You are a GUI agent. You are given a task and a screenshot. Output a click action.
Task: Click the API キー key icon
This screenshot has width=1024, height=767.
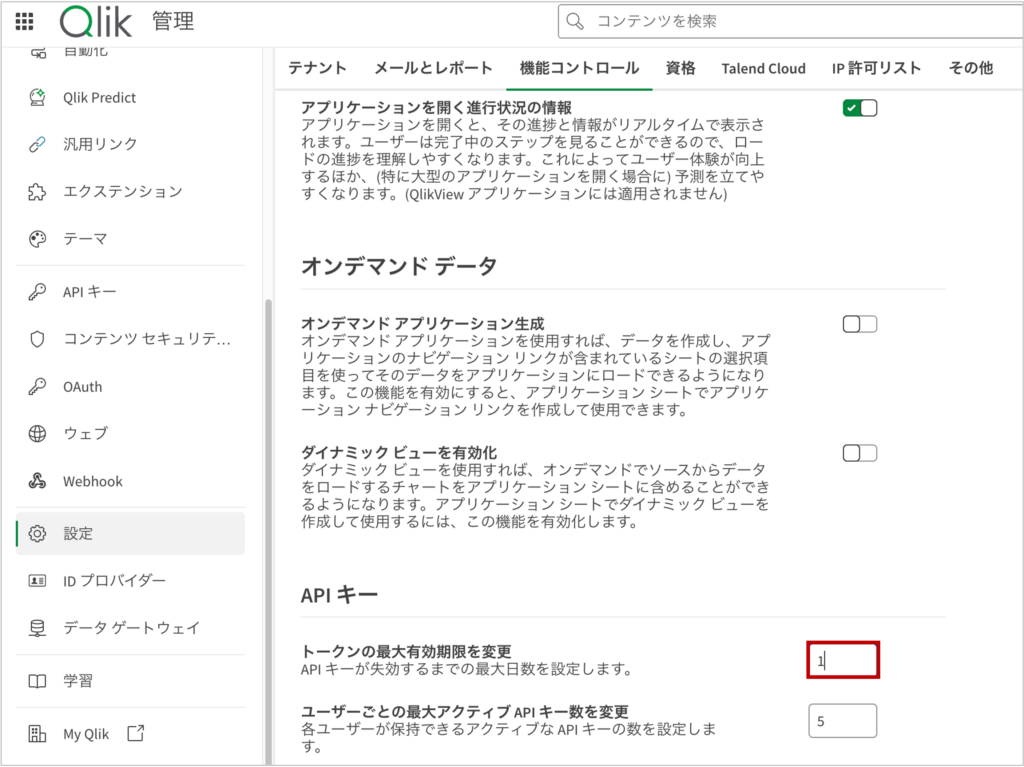(37, 292)
